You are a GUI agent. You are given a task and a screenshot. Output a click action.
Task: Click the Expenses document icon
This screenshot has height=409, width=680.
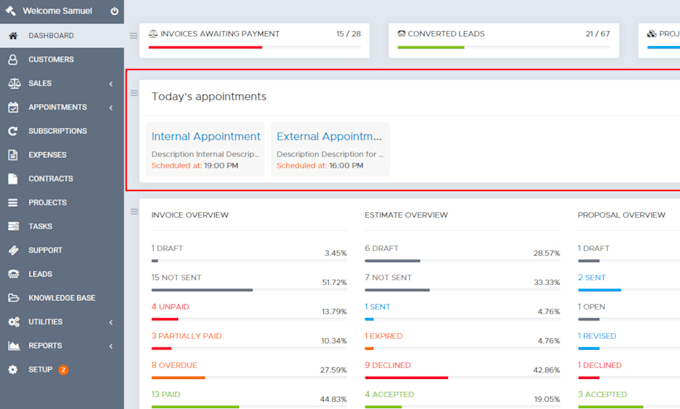(13, 155)
